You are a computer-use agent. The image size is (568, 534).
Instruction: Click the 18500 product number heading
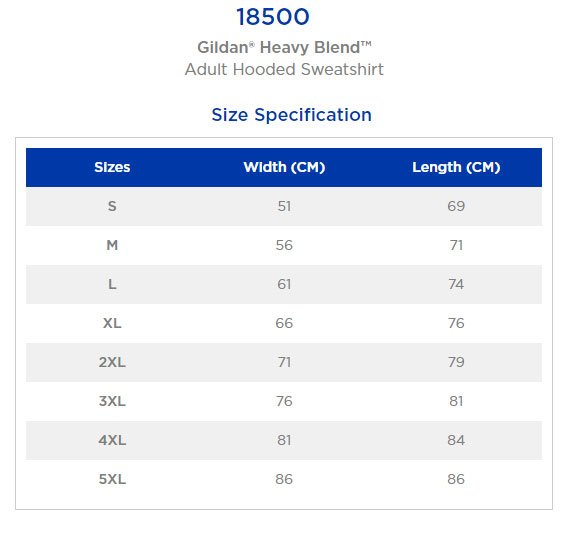coord(273,17)
